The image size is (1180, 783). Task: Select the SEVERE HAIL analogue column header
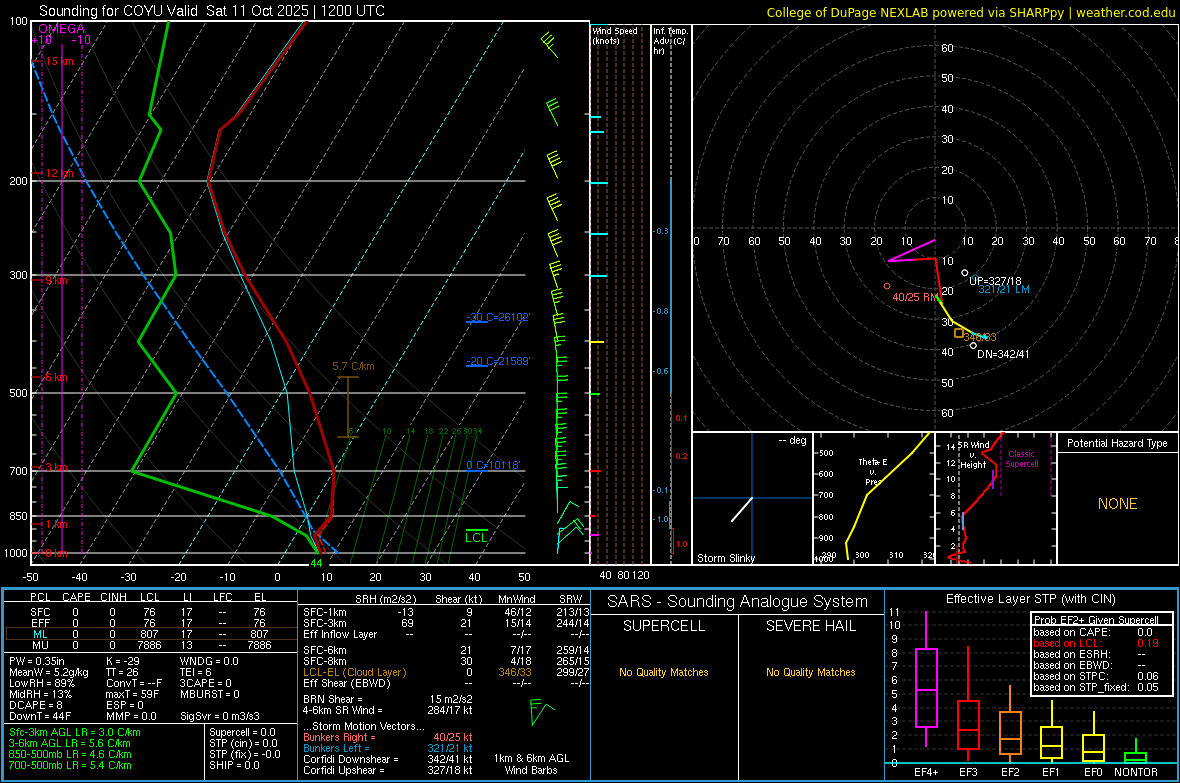click(810, 626)
